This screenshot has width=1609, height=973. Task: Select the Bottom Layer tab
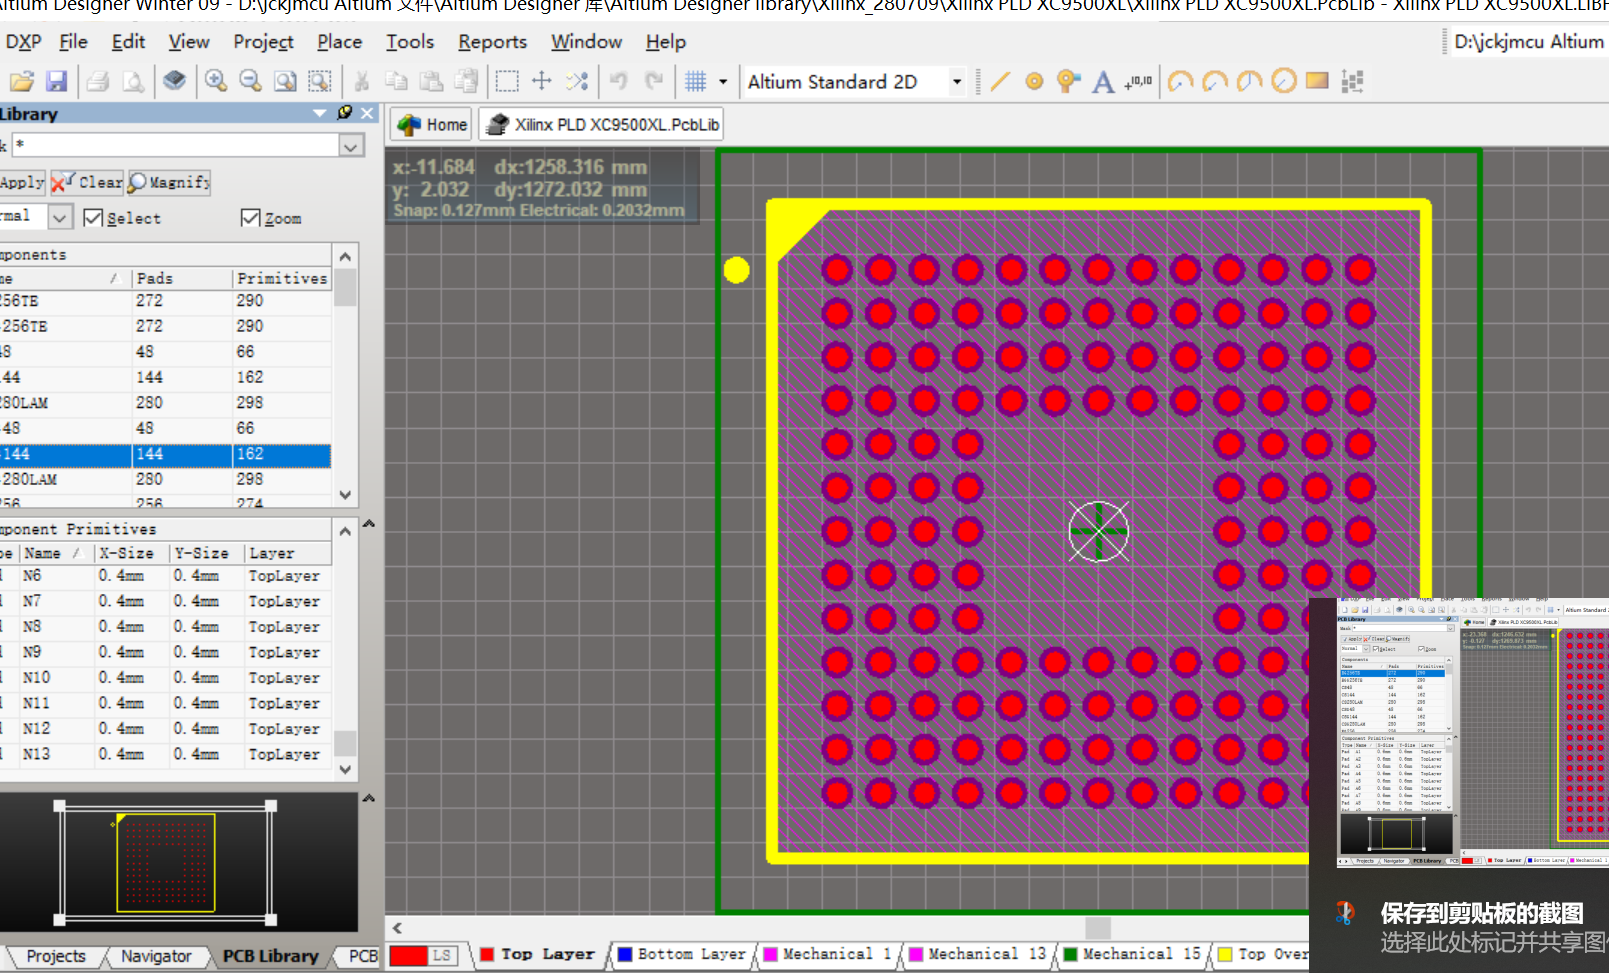(x=681, y=955)
